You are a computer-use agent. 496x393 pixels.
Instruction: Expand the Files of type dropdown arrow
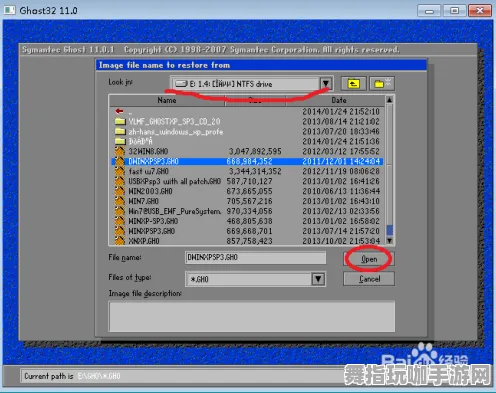318,279
